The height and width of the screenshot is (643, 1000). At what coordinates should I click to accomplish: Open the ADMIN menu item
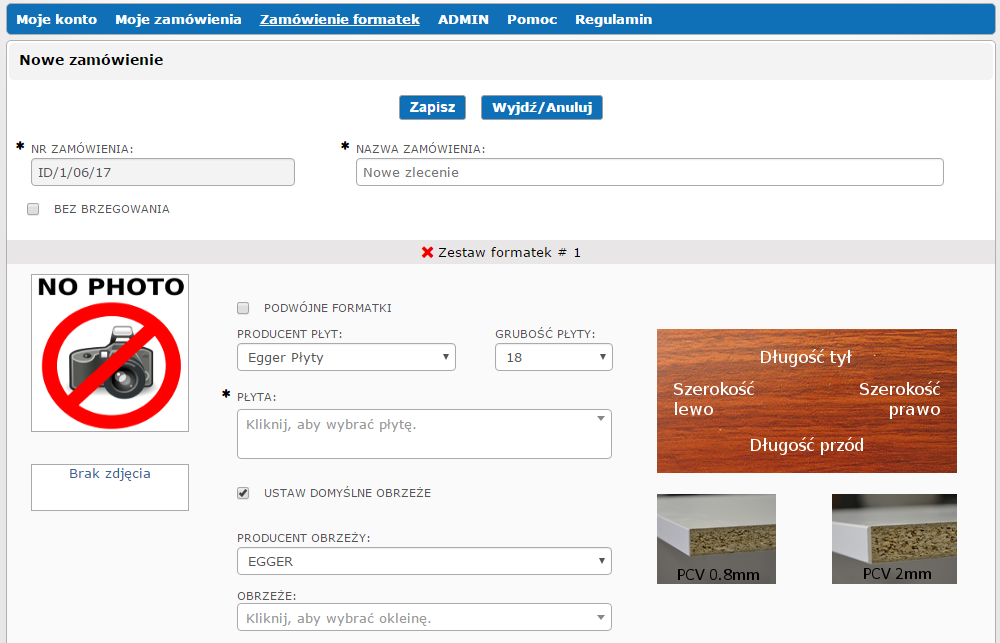coord(463,19)
